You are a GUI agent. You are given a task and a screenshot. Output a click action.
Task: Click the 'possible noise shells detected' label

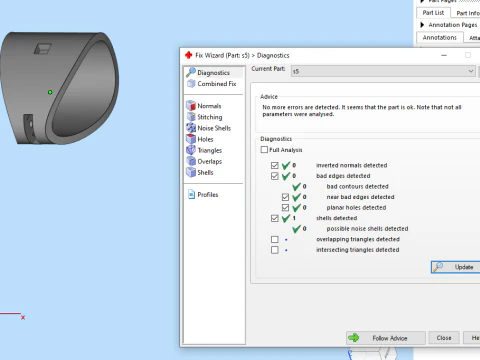(x=367, y=229)
